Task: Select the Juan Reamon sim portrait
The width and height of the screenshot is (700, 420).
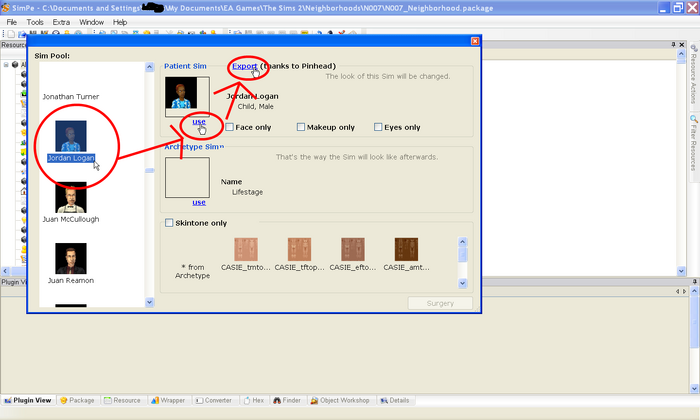Action: pos(71,258)
